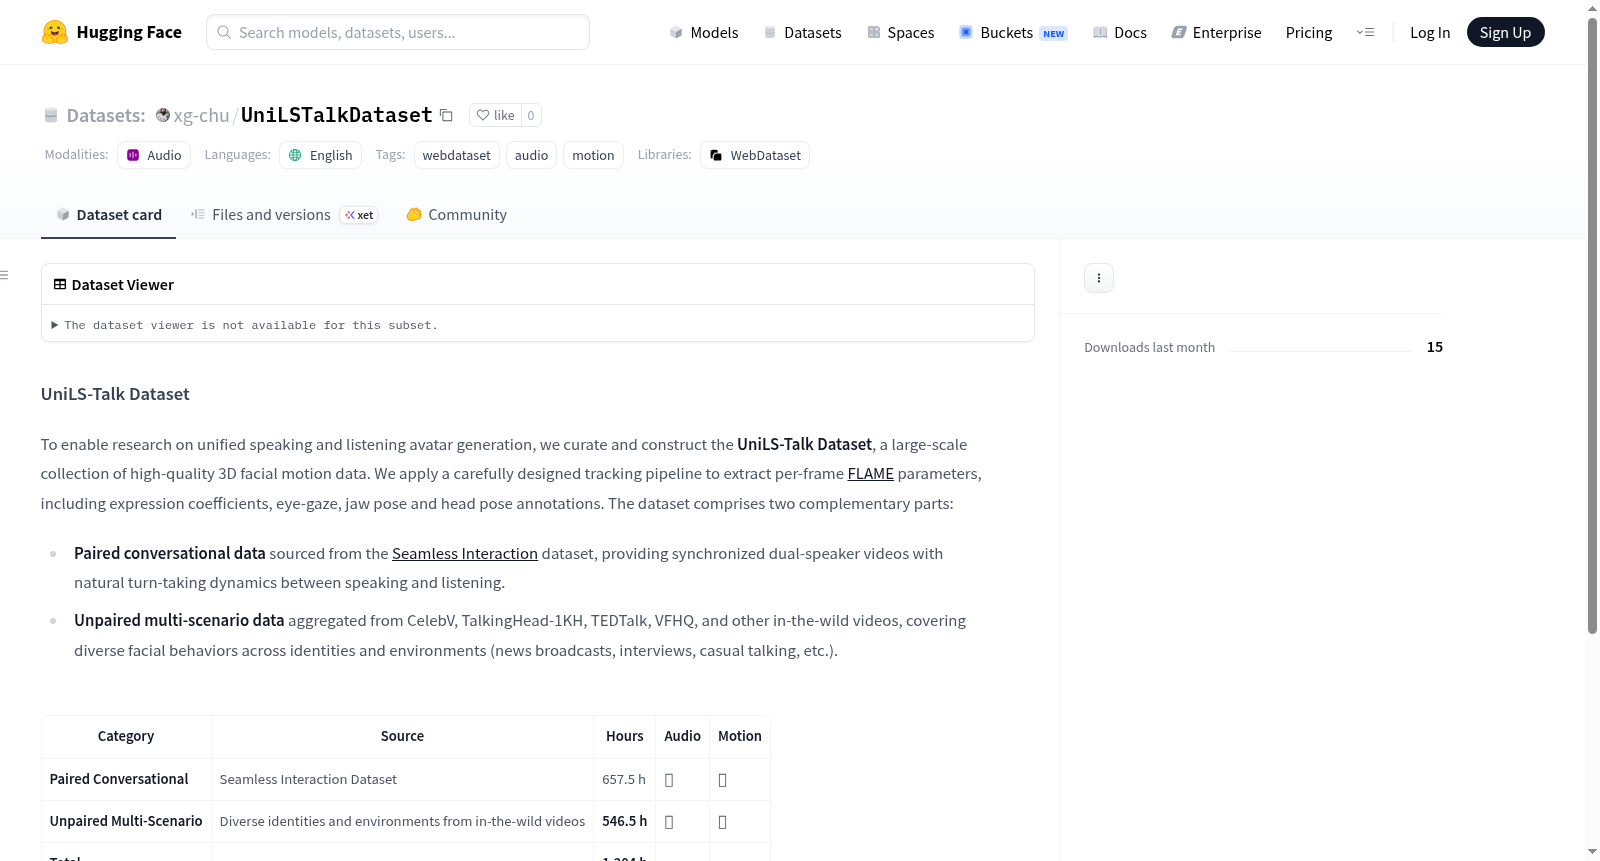
Task: Click the 657.5 h hours value
Action: click(x=624, y=779)
